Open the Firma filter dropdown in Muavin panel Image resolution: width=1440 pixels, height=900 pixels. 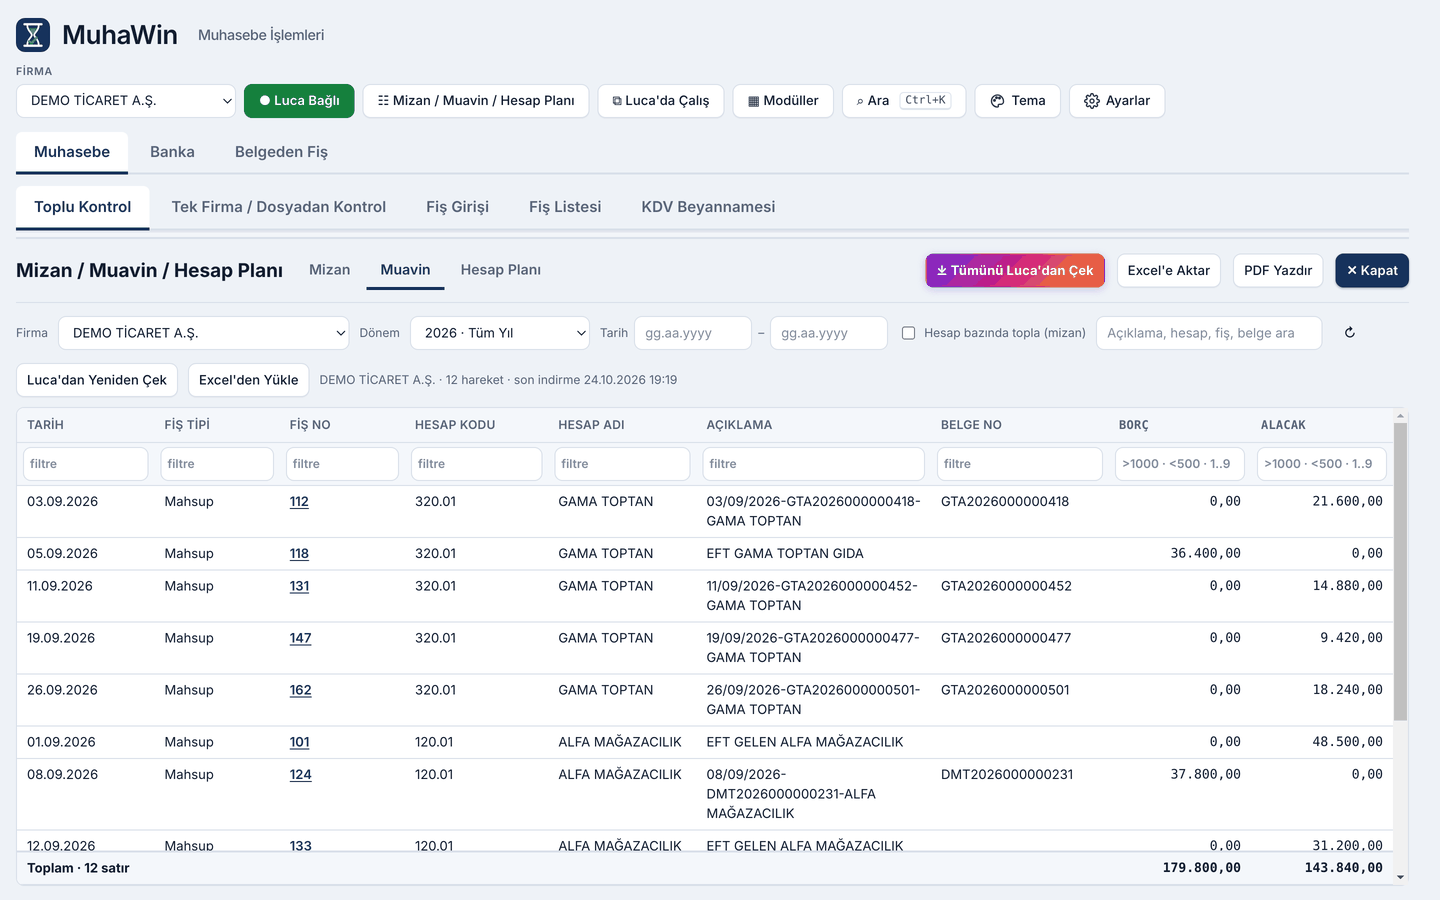(x=204, y=333)
